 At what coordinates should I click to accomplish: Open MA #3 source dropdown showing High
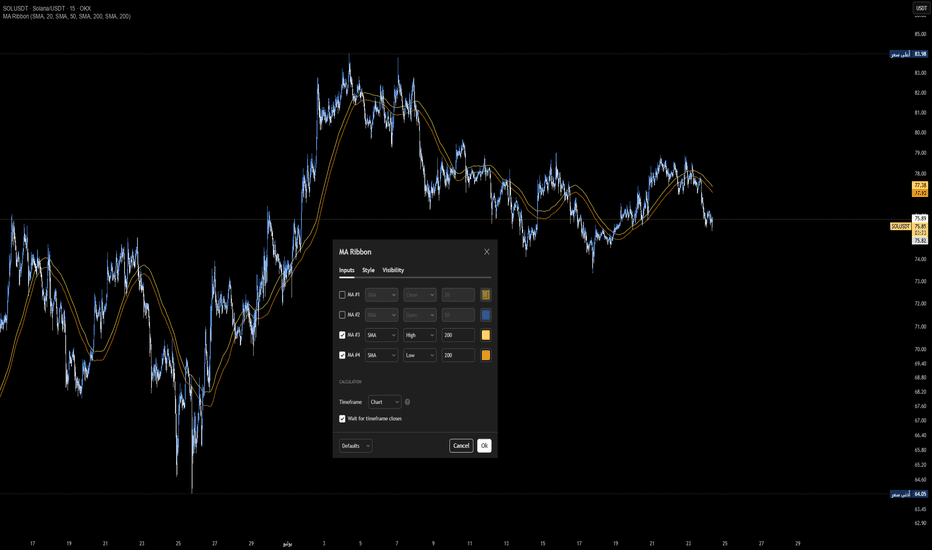coord(420,335)
